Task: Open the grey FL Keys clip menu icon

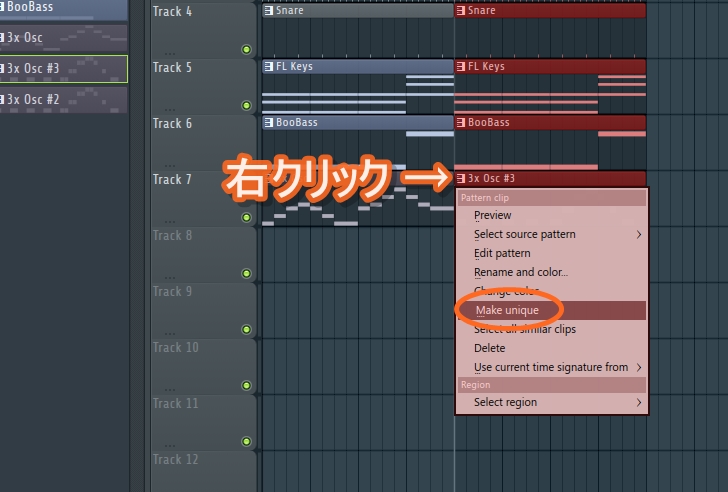Action: (x=268, y=67)
